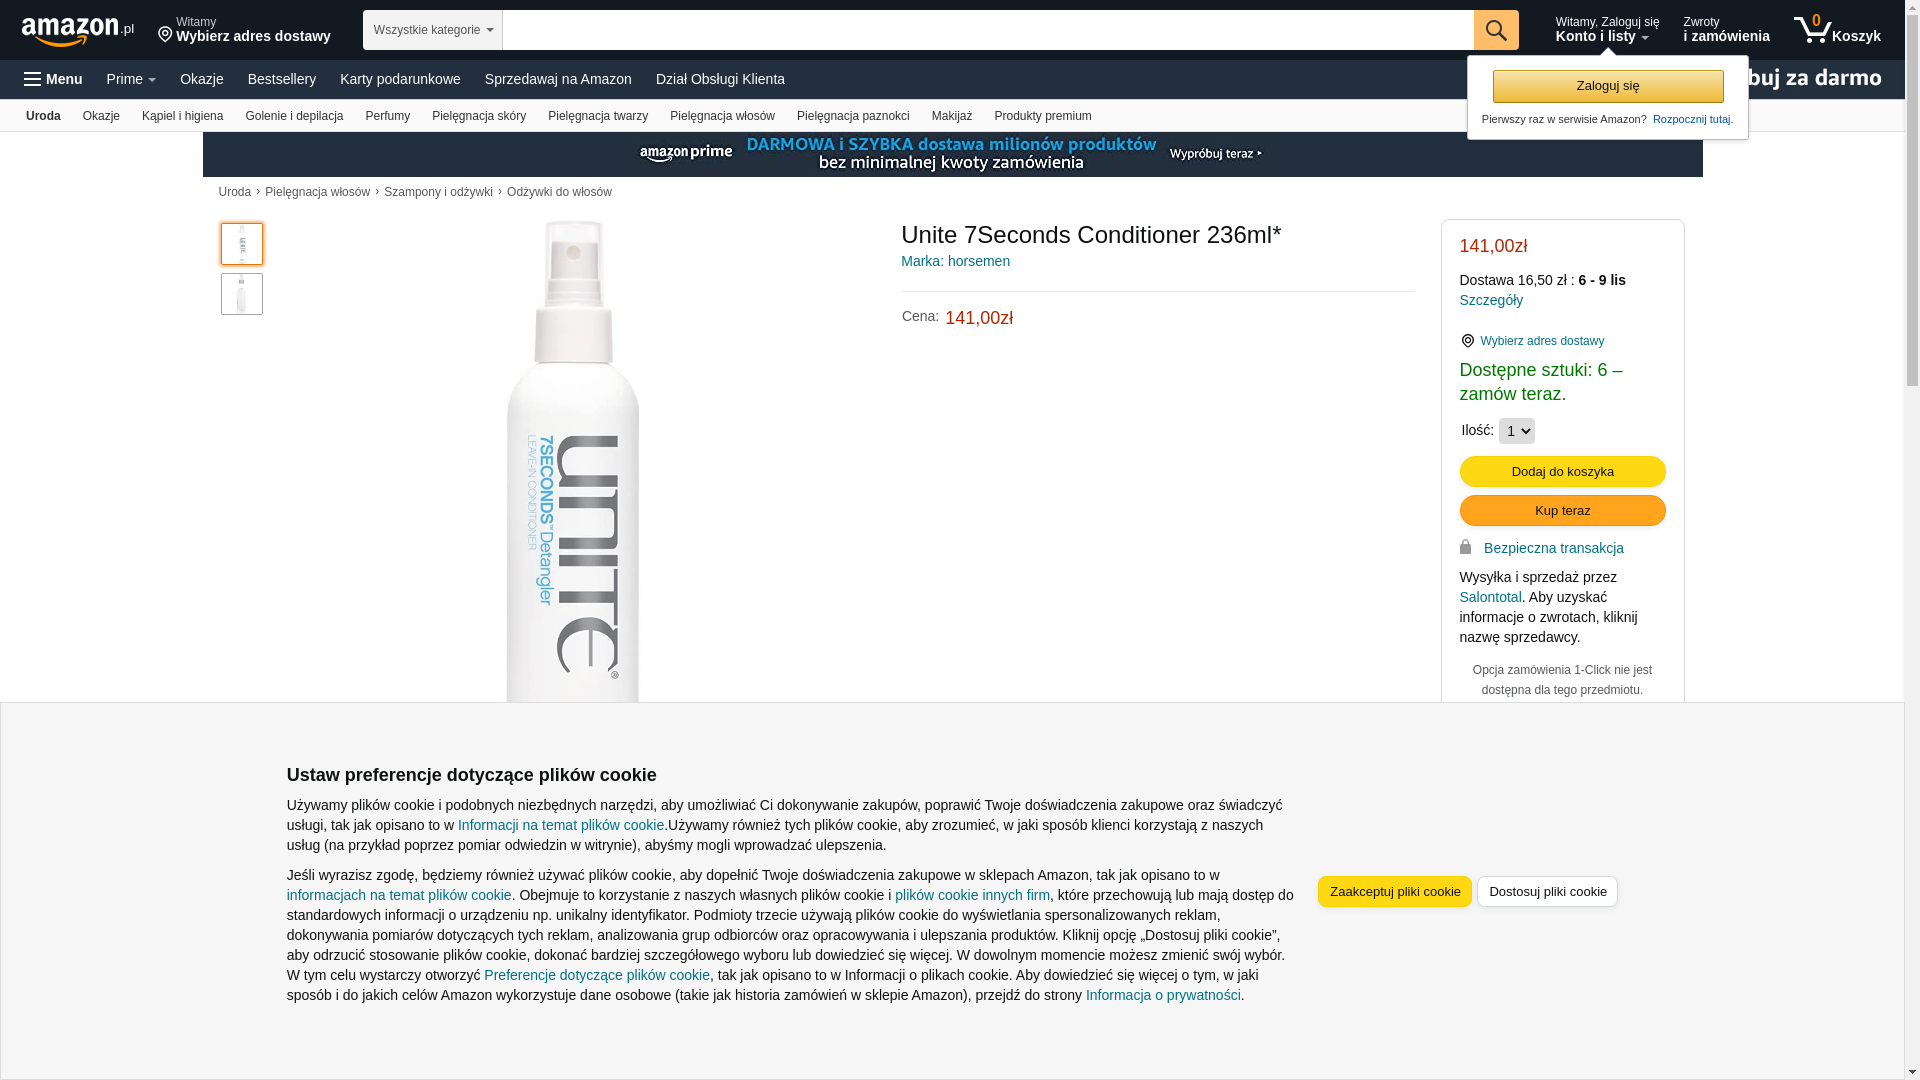Select the first product thumbnail
1920x1080 pixels.
click(x=242, y=244)
